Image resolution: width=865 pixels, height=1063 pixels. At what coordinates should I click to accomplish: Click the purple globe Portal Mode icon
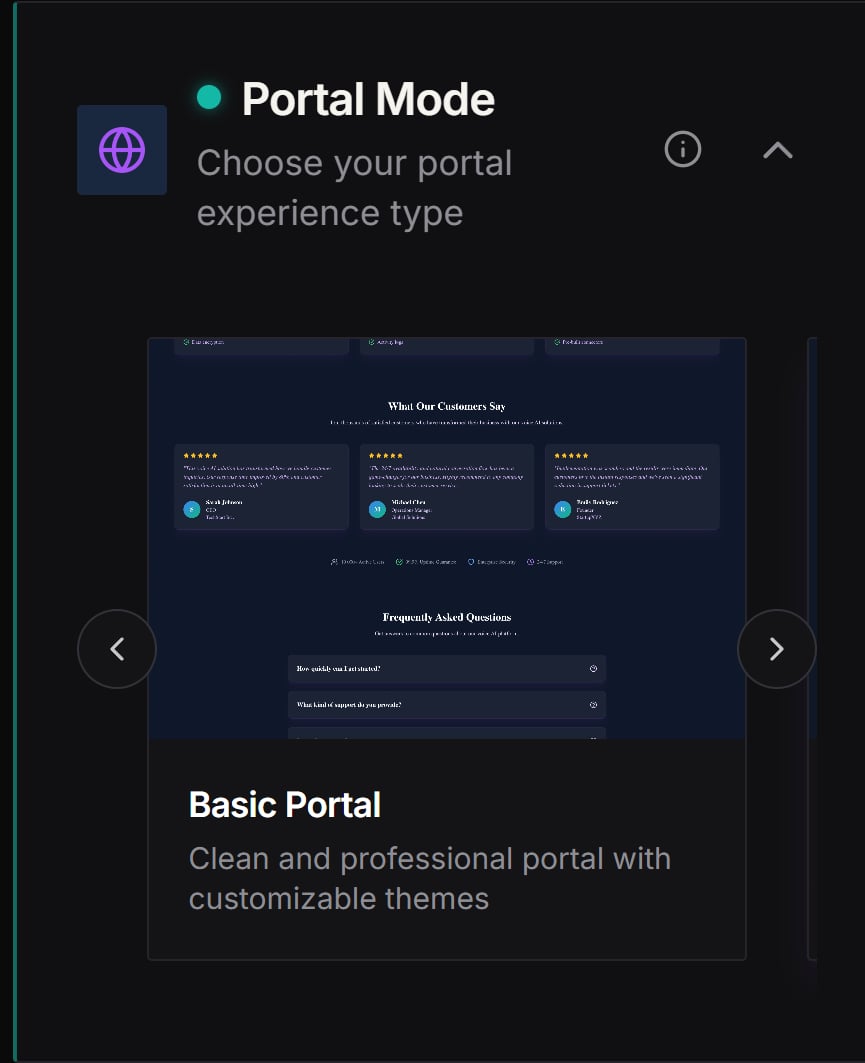[122, 150]
